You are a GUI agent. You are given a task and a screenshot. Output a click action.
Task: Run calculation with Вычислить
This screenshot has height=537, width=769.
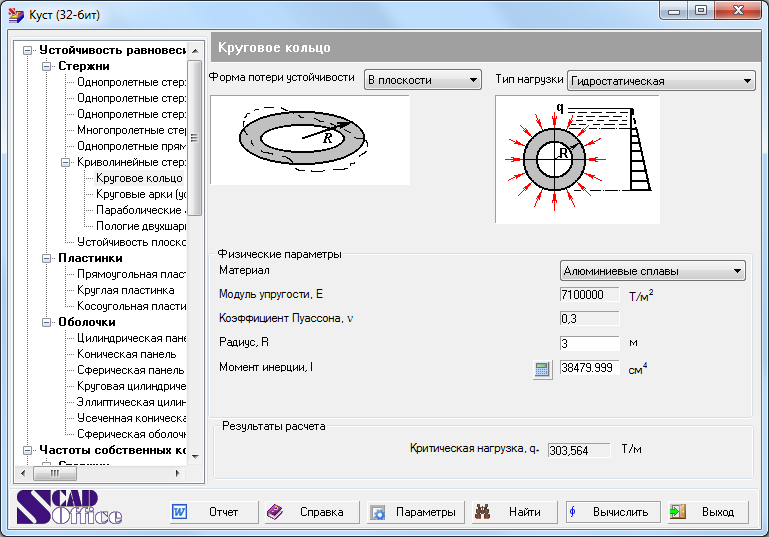tap(612, 512)
